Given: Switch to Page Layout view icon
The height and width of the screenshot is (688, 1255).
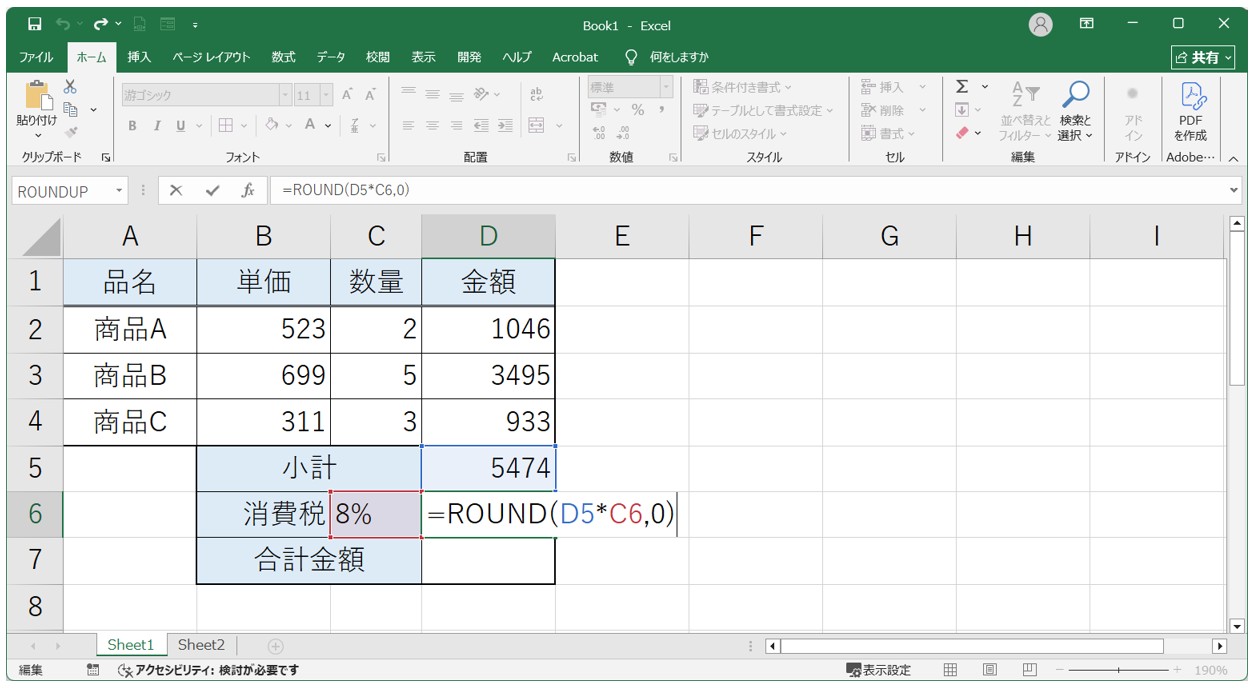Looking at the screenshot, I should coord(989,670).
